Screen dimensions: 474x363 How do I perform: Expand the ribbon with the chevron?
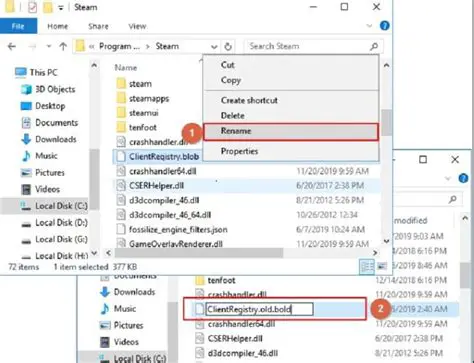[x=369, y=26]
